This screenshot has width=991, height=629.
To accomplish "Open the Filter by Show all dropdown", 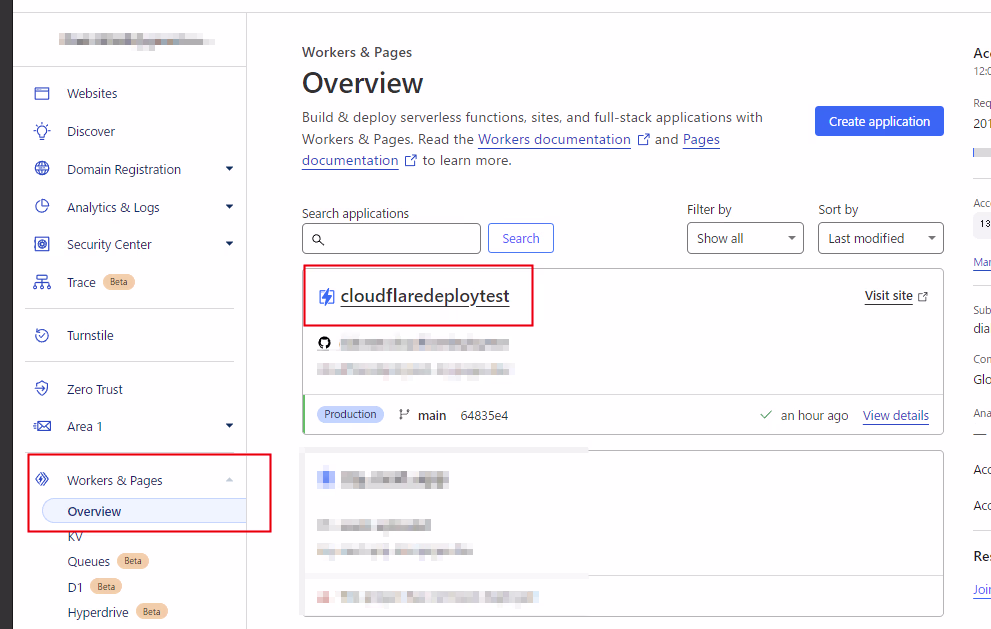I will [x=745, y=238].
